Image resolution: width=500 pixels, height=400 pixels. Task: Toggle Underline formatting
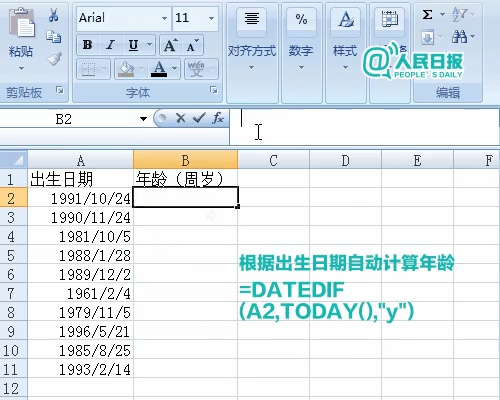[x=133, y=45]
